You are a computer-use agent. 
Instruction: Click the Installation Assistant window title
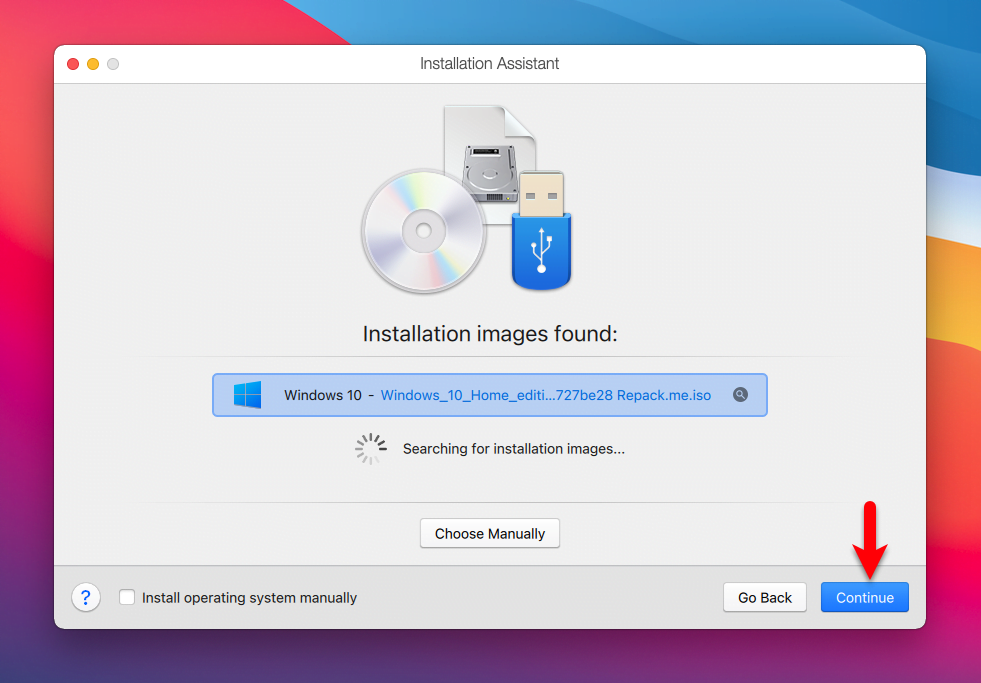489,64
